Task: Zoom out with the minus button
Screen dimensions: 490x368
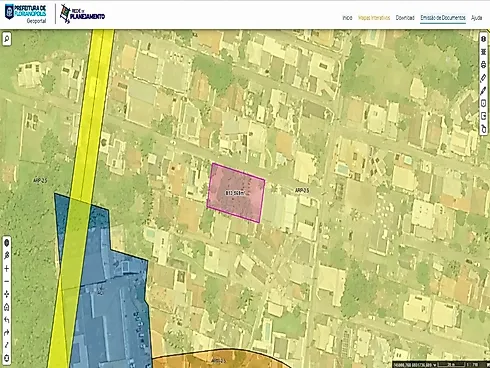Action: click(x=6, y=281)
